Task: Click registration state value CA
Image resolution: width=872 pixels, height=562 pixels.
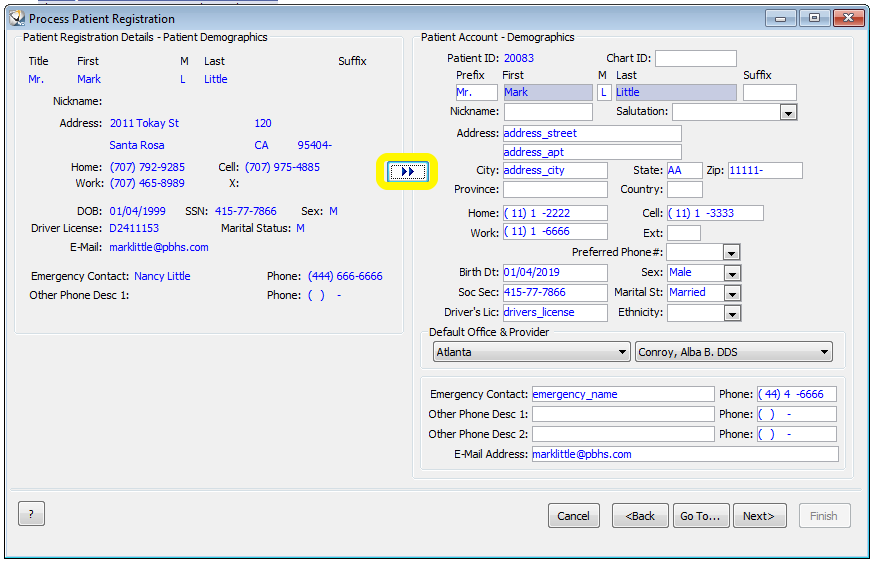Action: pyautogui.click(x=261, y=146)
